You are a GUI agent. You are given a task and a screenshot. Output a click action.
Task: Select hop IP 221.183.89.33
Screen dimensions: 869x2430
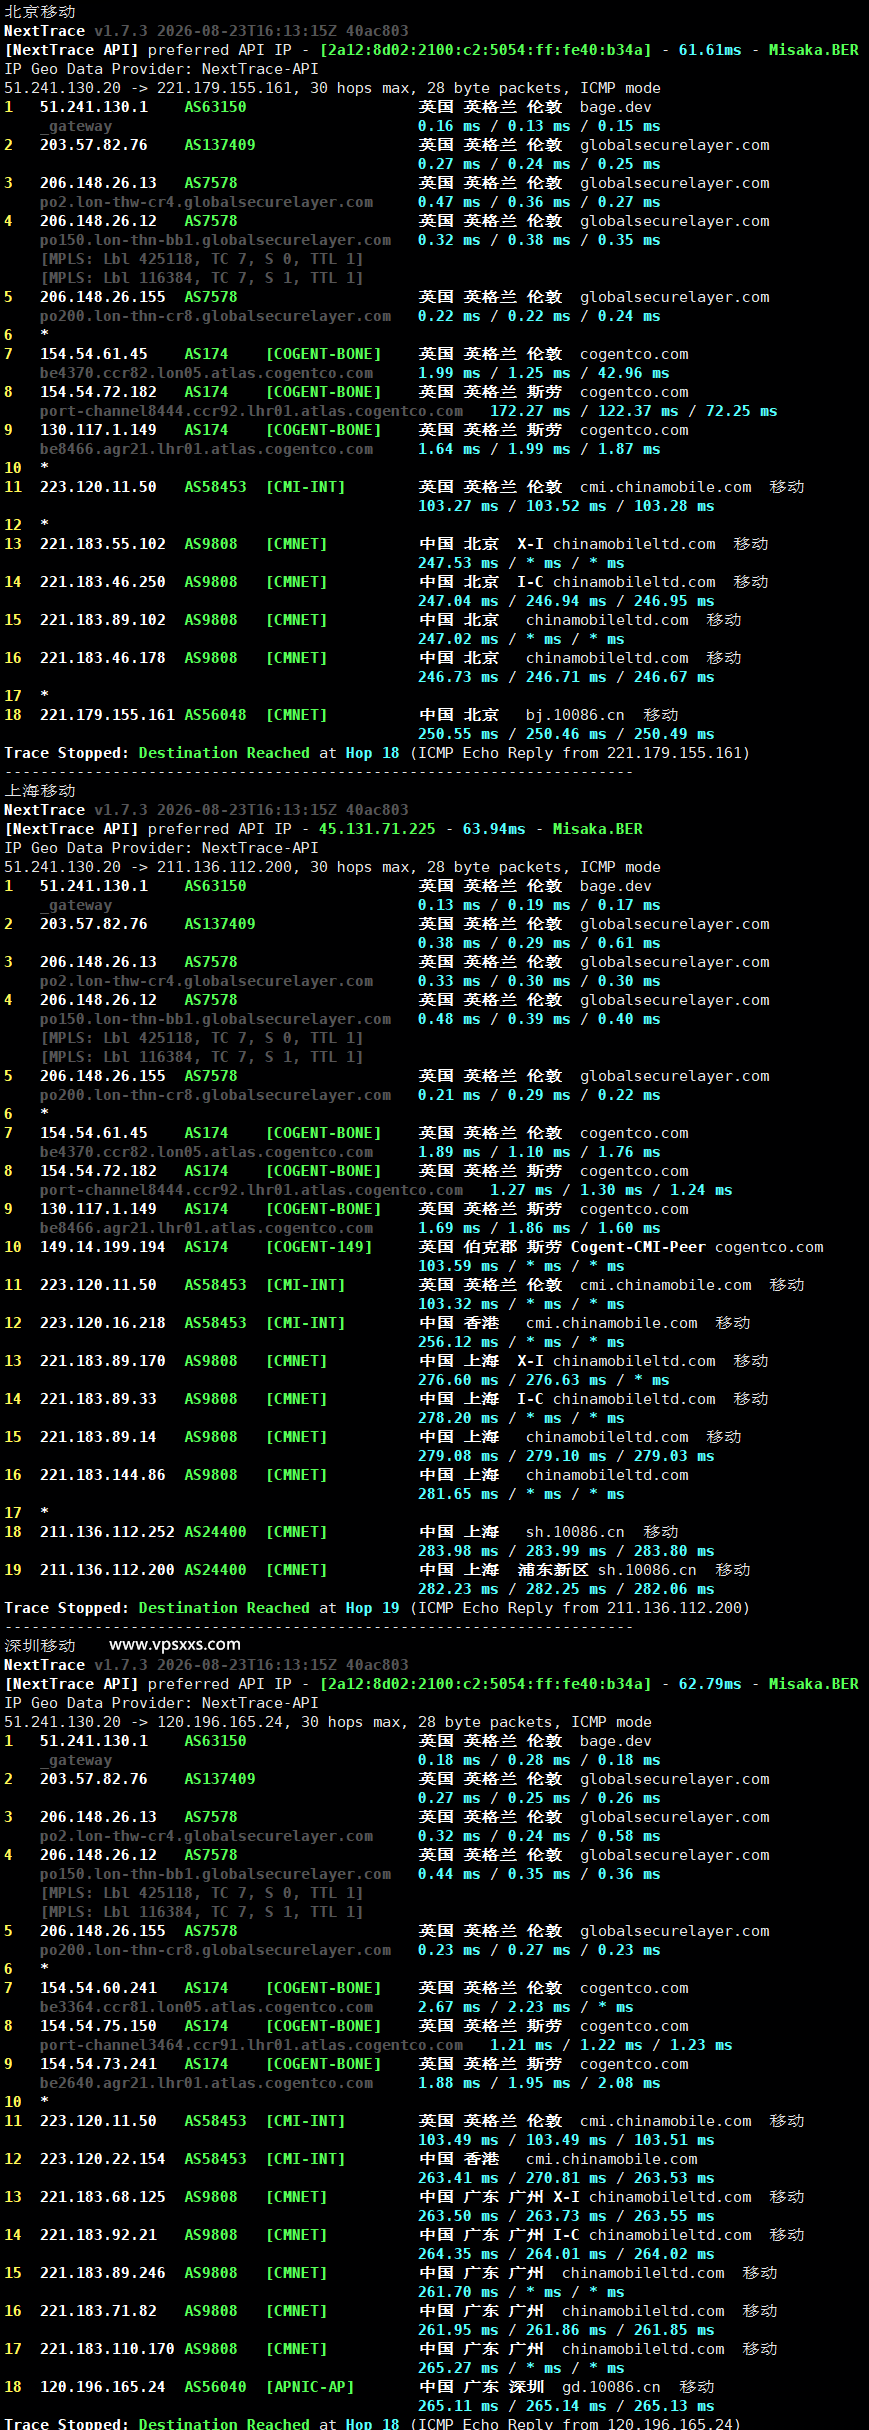pyautogui.click(x=98, y=1399)
